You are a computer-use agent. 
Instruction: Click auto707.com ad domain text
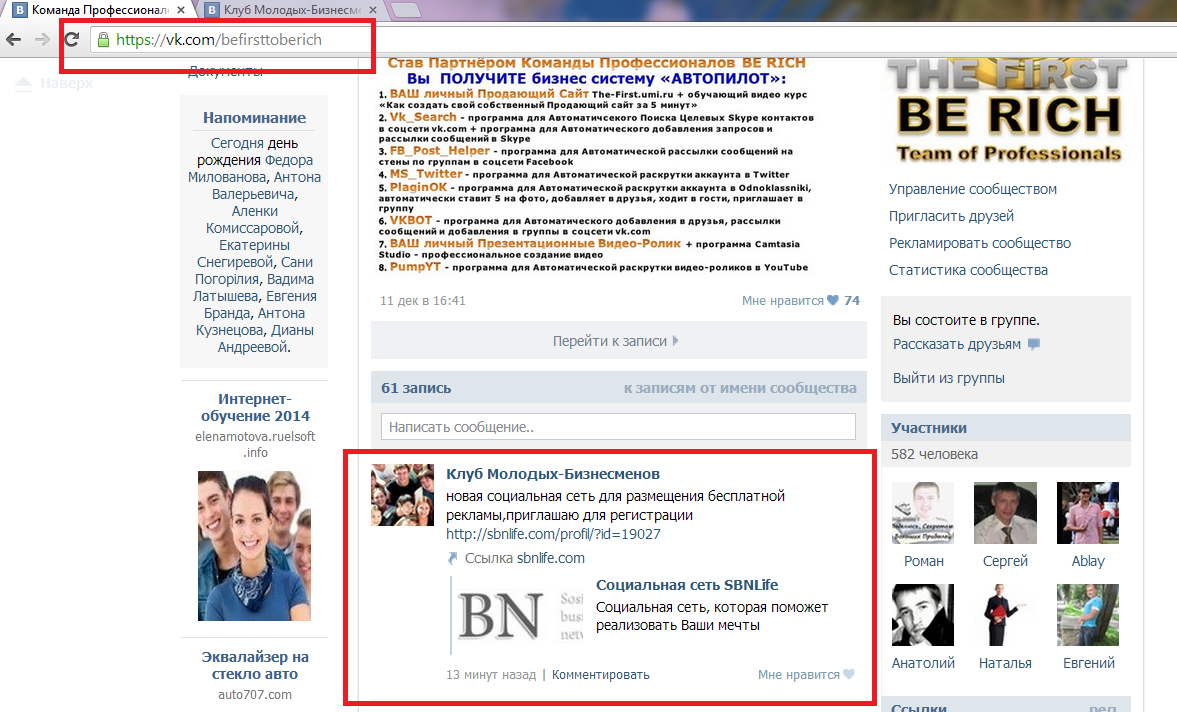(x=254, y=695)
